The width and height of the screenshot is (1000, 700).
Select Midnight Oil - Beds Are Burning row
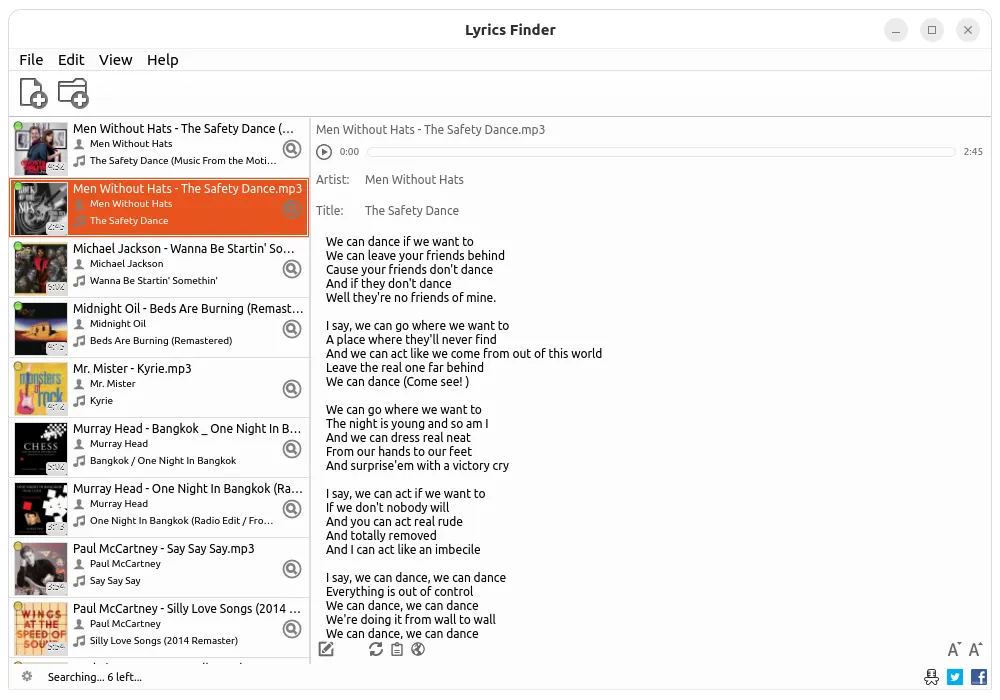159,328
